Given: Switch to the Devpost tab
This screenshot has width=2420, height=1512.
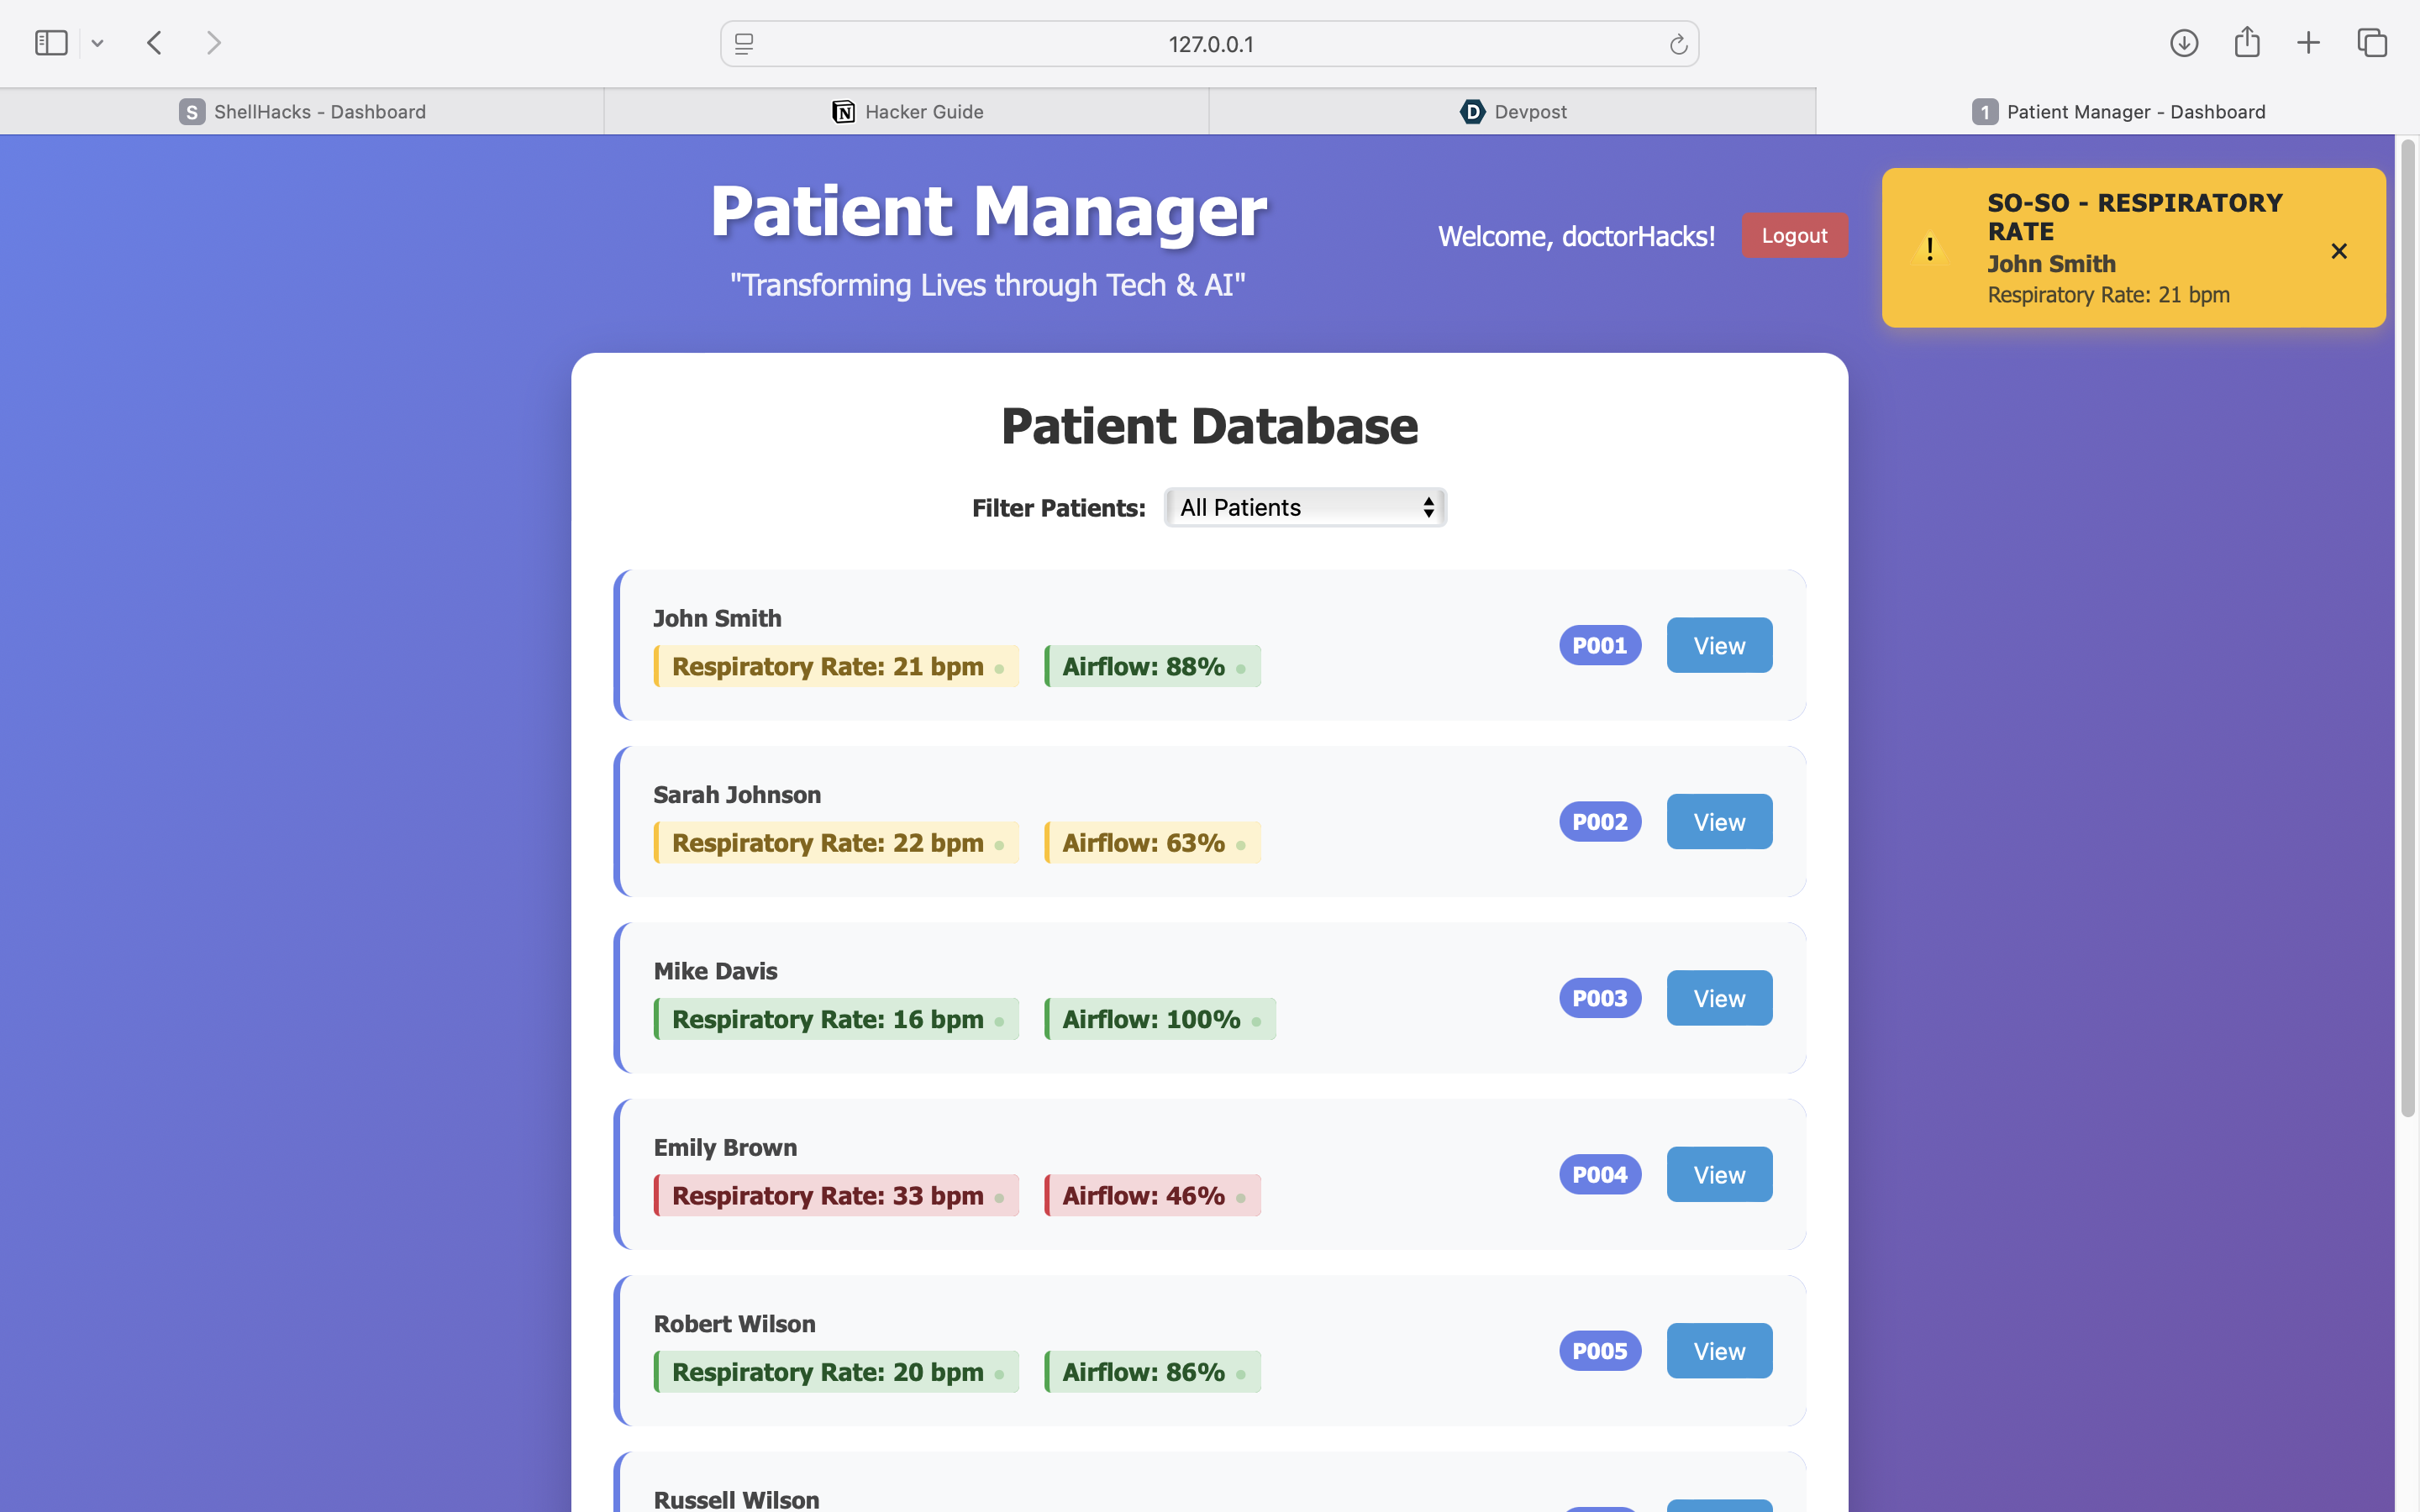Looking at the screenshot, I should point(1512,112).
